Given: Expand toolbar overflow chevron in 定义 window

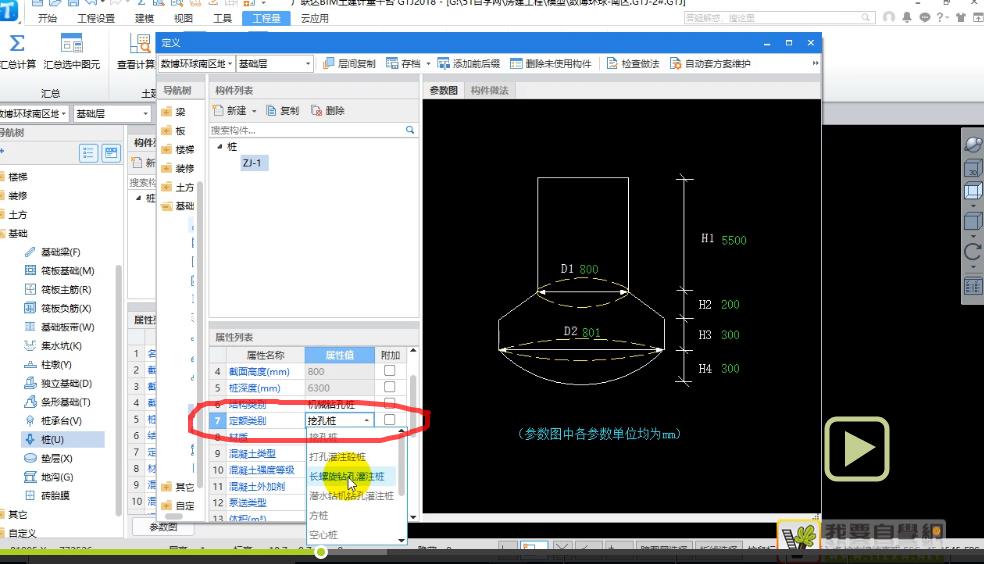Looking at the screenshot, I should click(815, 63).
